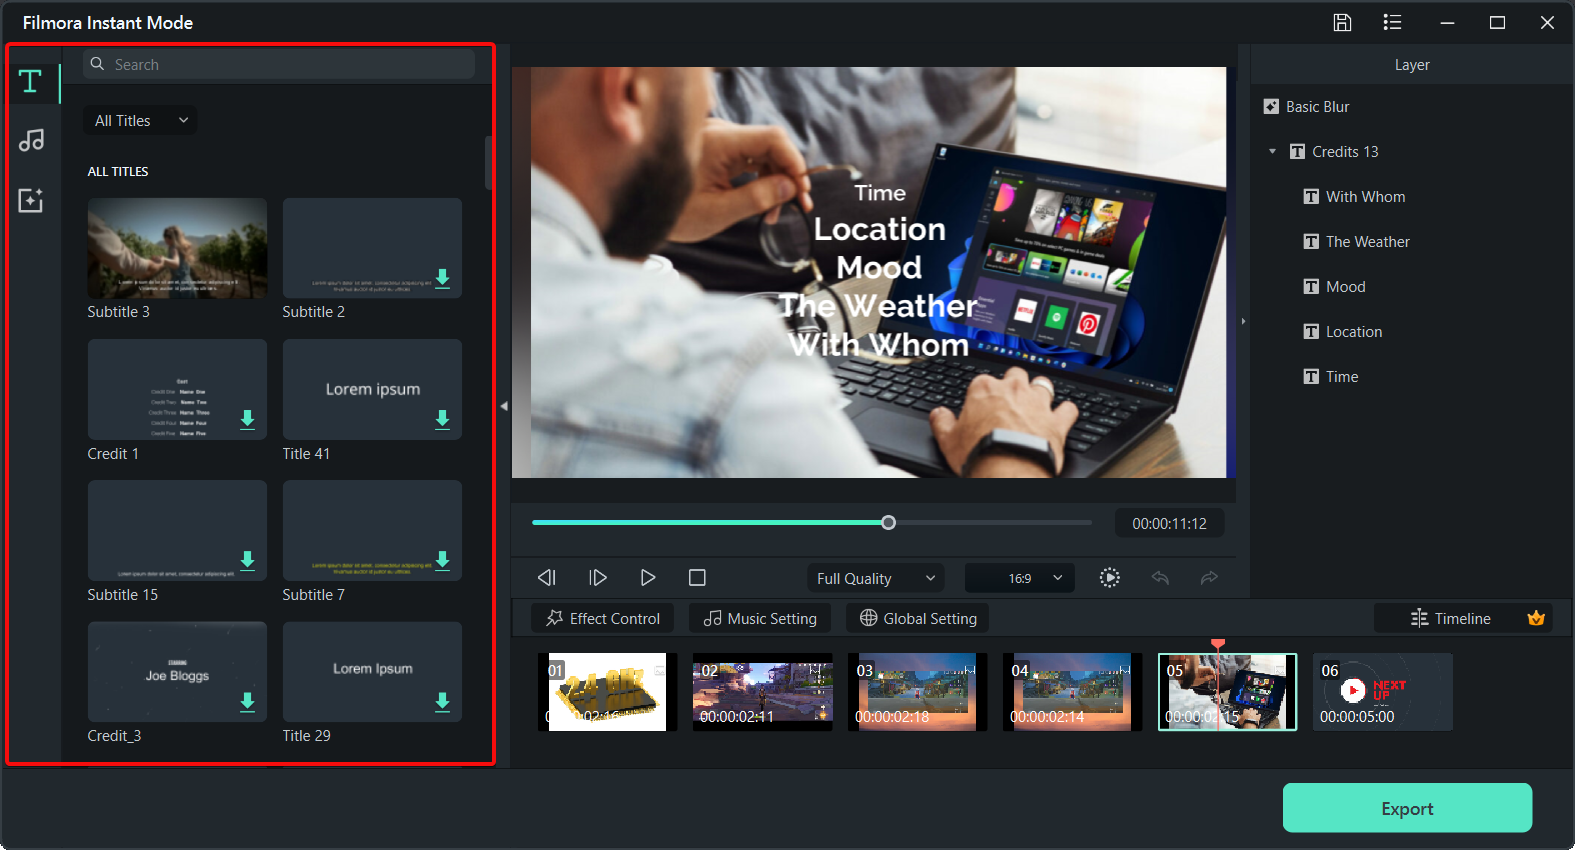The image size is (1575, 850).
Task: Open the All Titles dropdown
Action: point(140,121)
